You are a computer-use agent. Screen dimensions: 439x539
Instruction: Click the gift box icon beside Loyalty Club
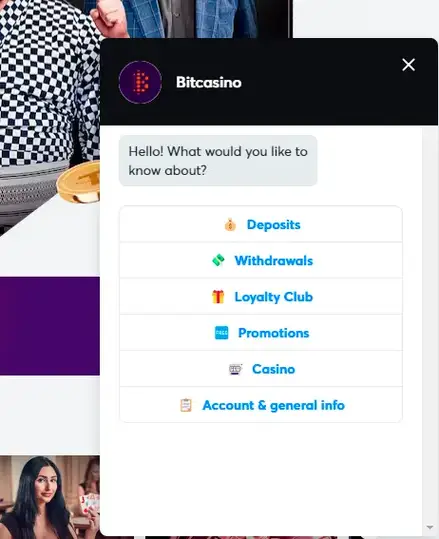[x=218, y=297]
